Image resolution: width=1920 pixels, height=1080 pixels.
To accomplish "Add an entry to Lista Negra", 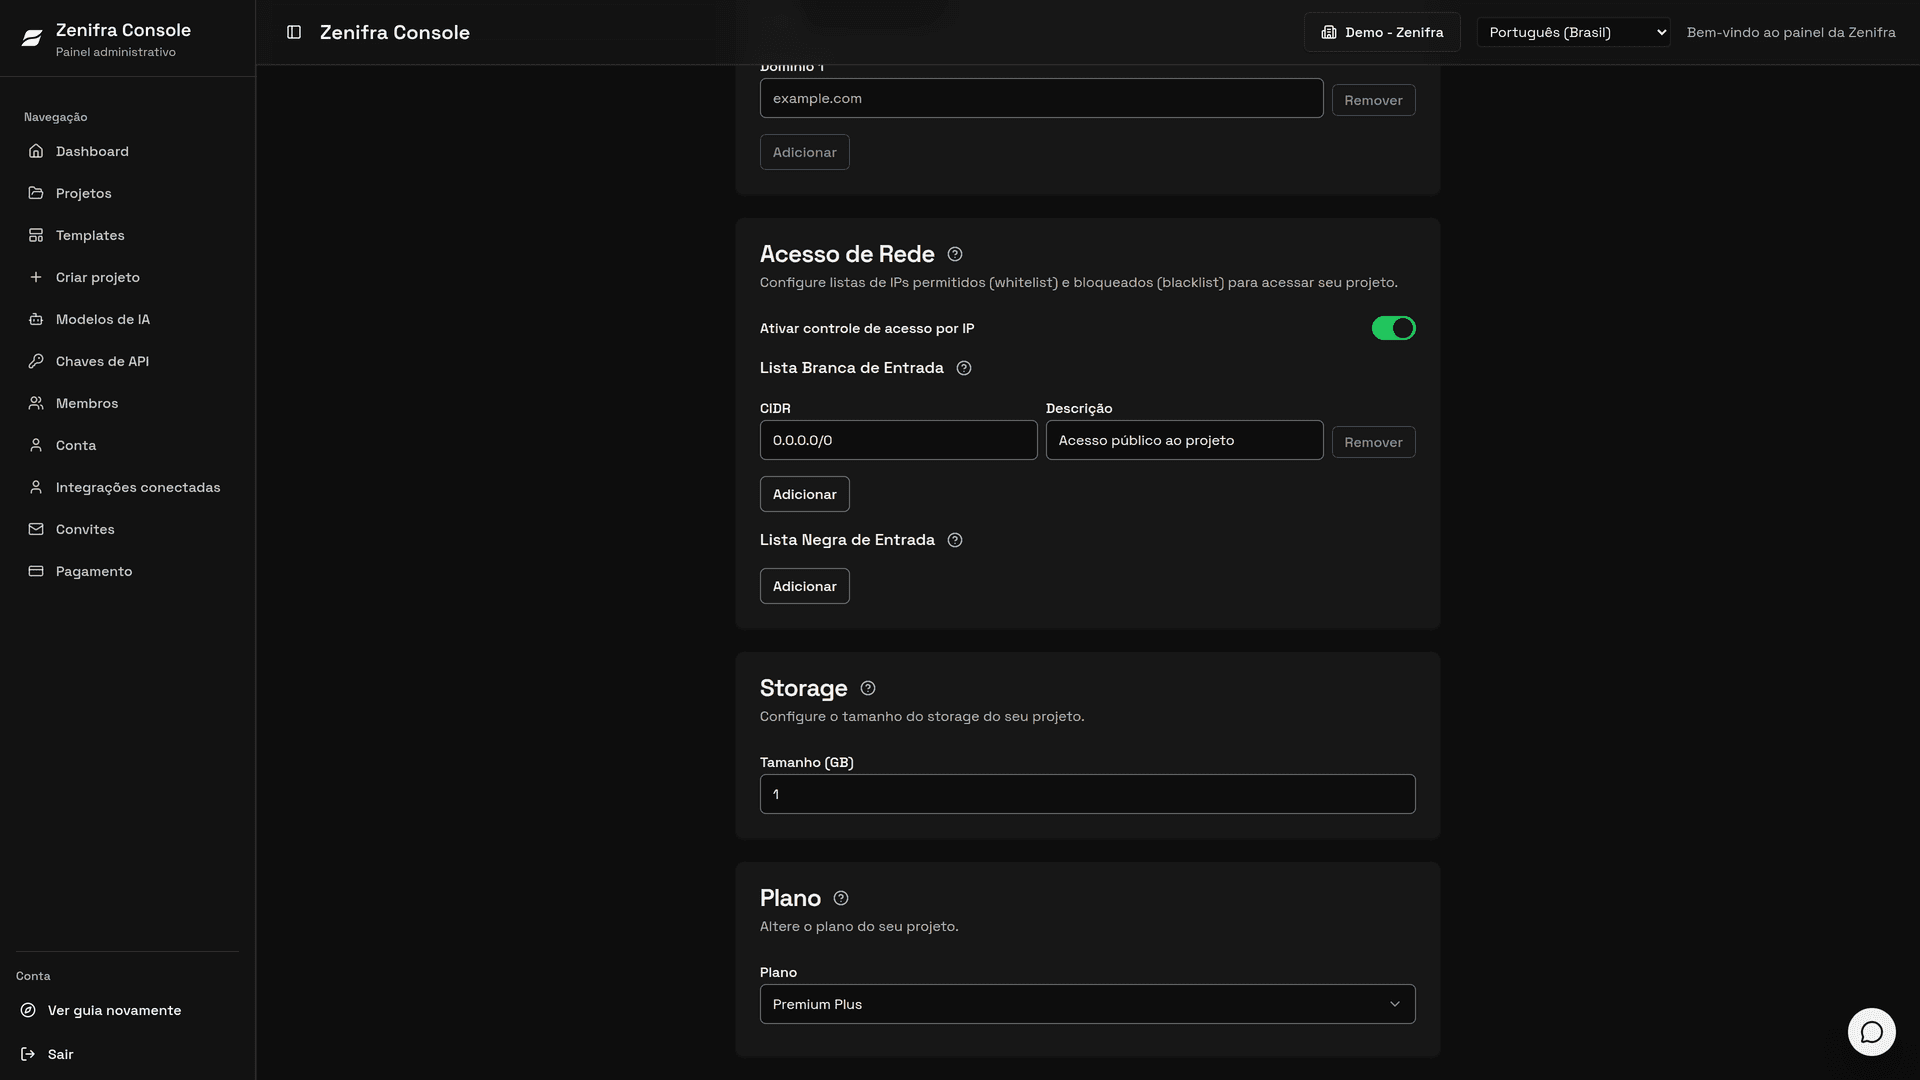I will (804, 586).
